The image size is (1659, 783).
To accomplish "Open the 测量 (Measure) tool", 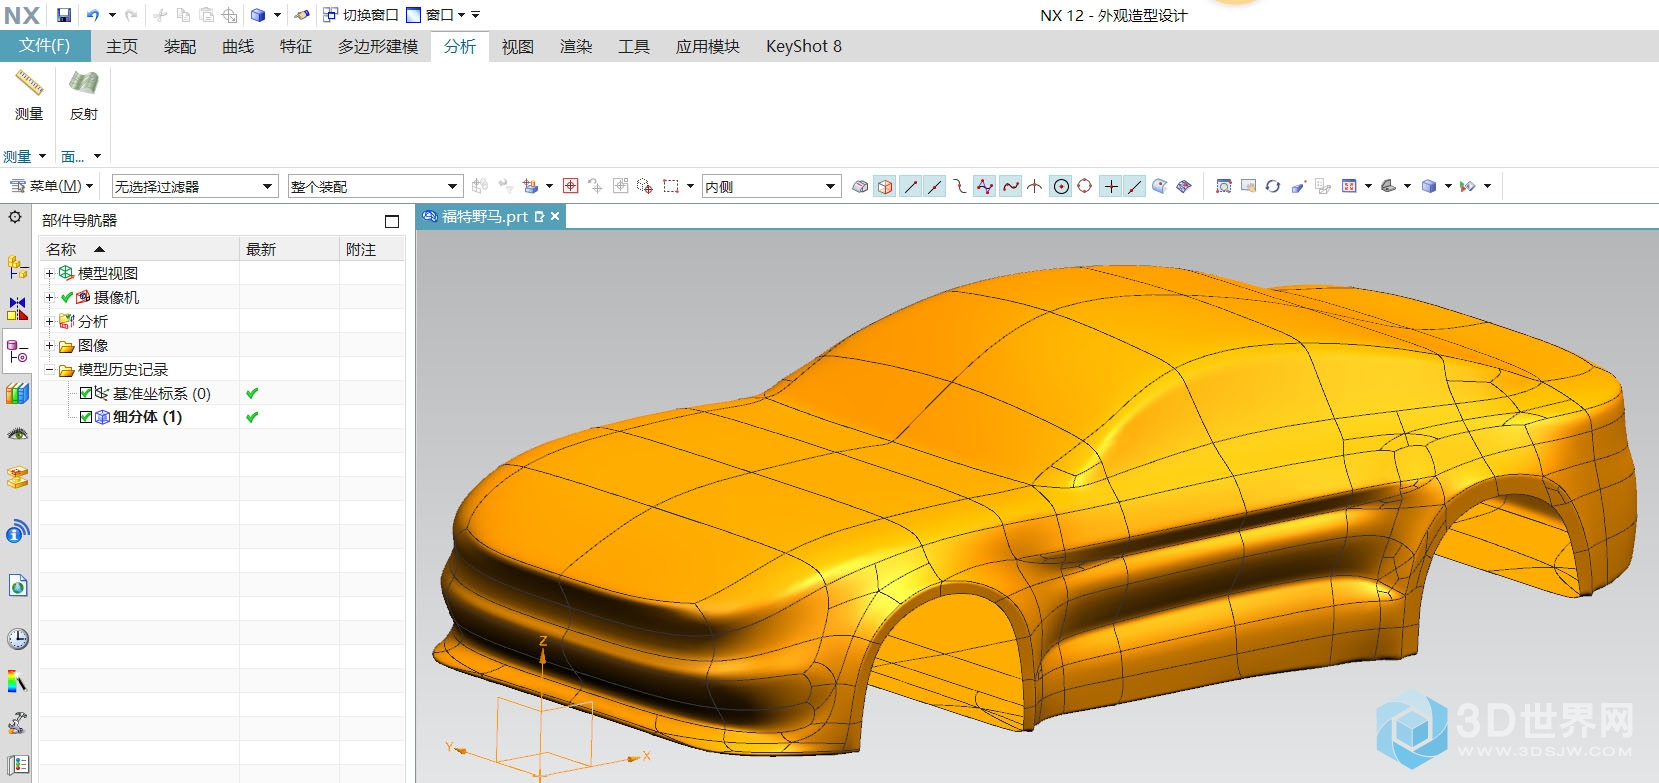I will pos(29,95).
